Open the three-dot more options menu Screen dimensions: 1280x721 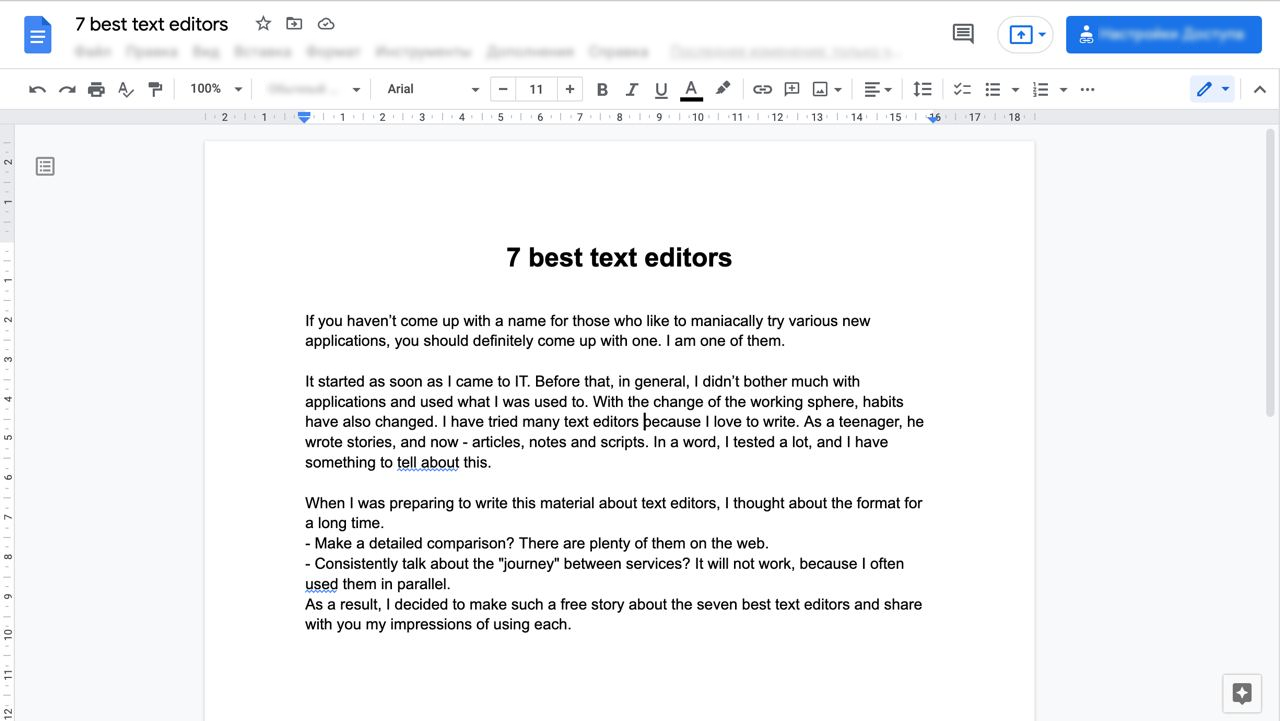click(1087, 90)
